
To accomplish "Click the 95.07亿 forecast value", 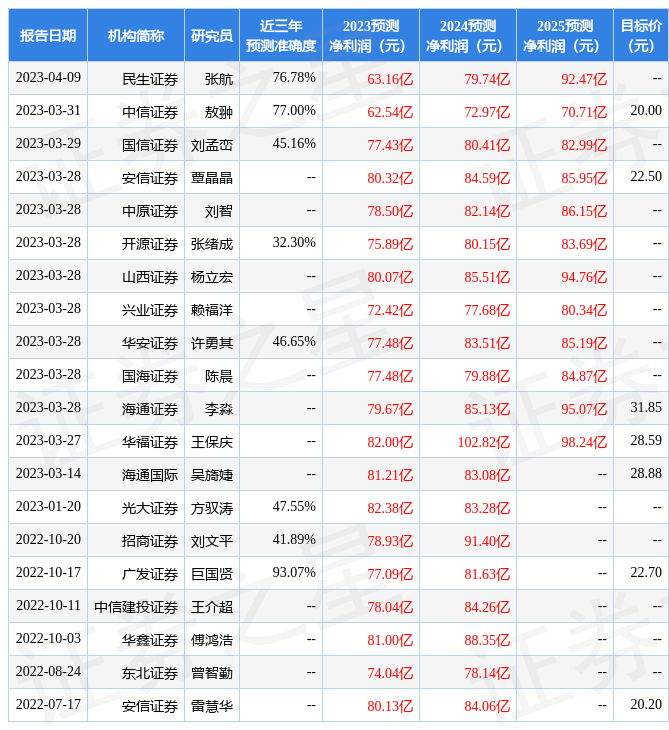I will (584, 409).
